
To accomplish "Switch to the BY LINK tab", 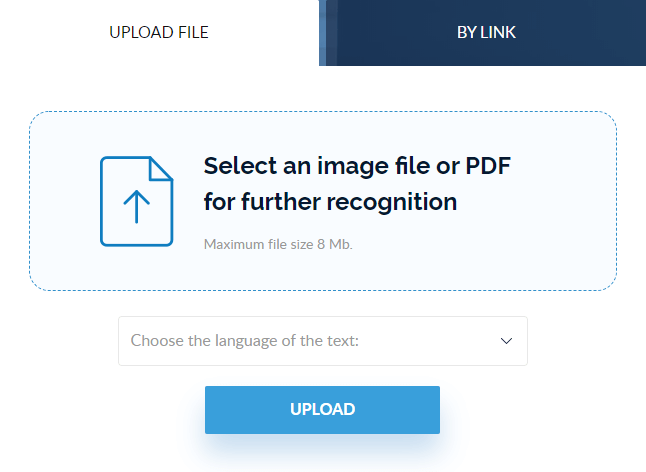I will 486,32.
